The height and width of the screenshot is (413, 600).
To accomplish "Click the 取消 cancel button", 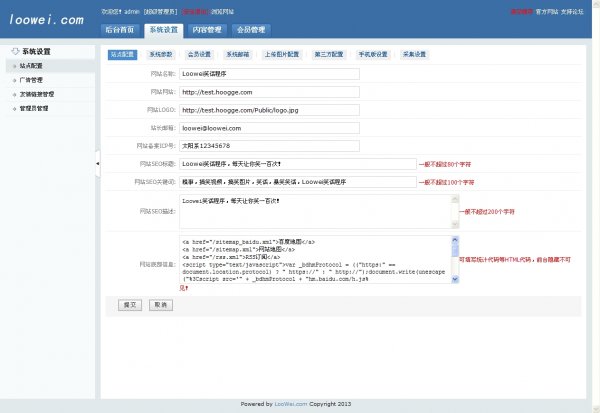I will click(x=161, y=305).
